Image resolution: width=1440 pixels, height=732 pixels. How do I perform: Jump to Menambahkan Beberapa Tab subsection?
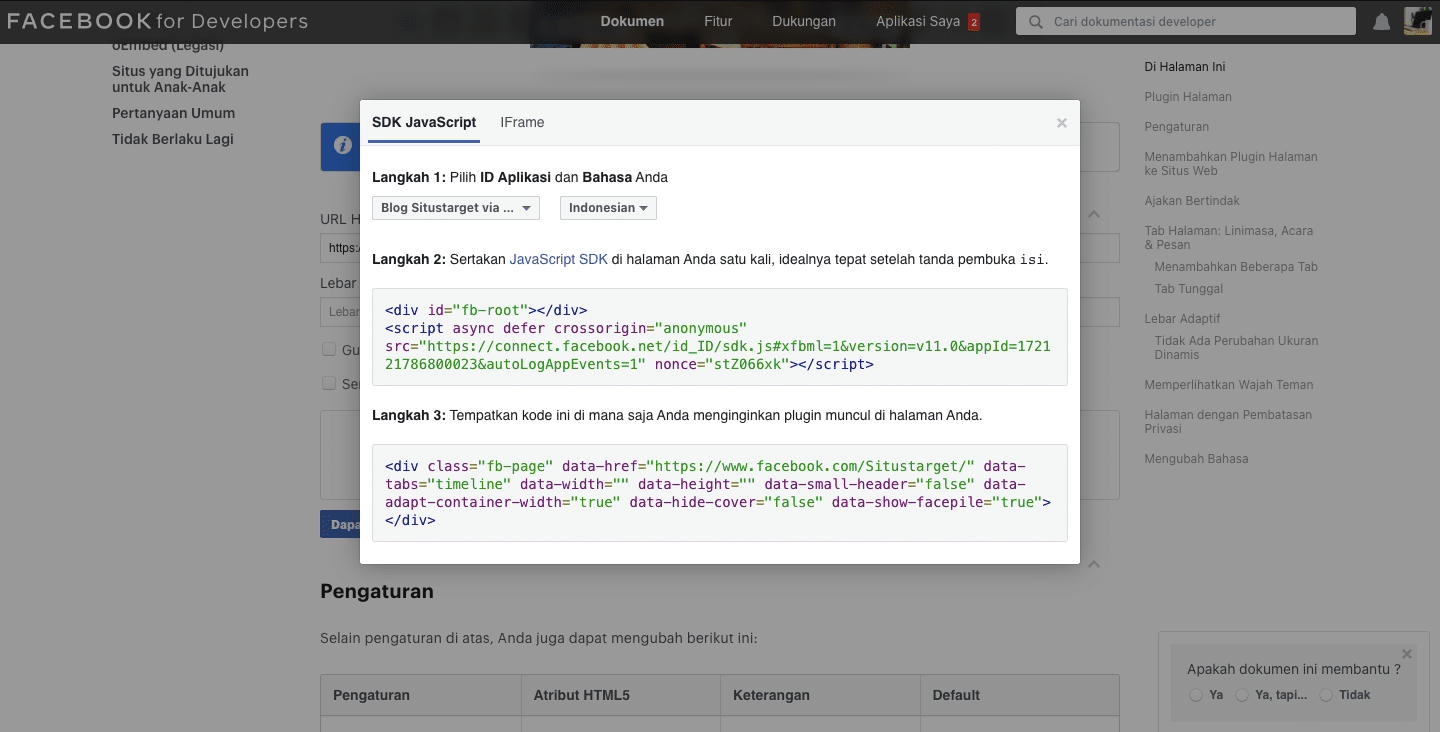pyautogui.click(x=1236, y=267)
